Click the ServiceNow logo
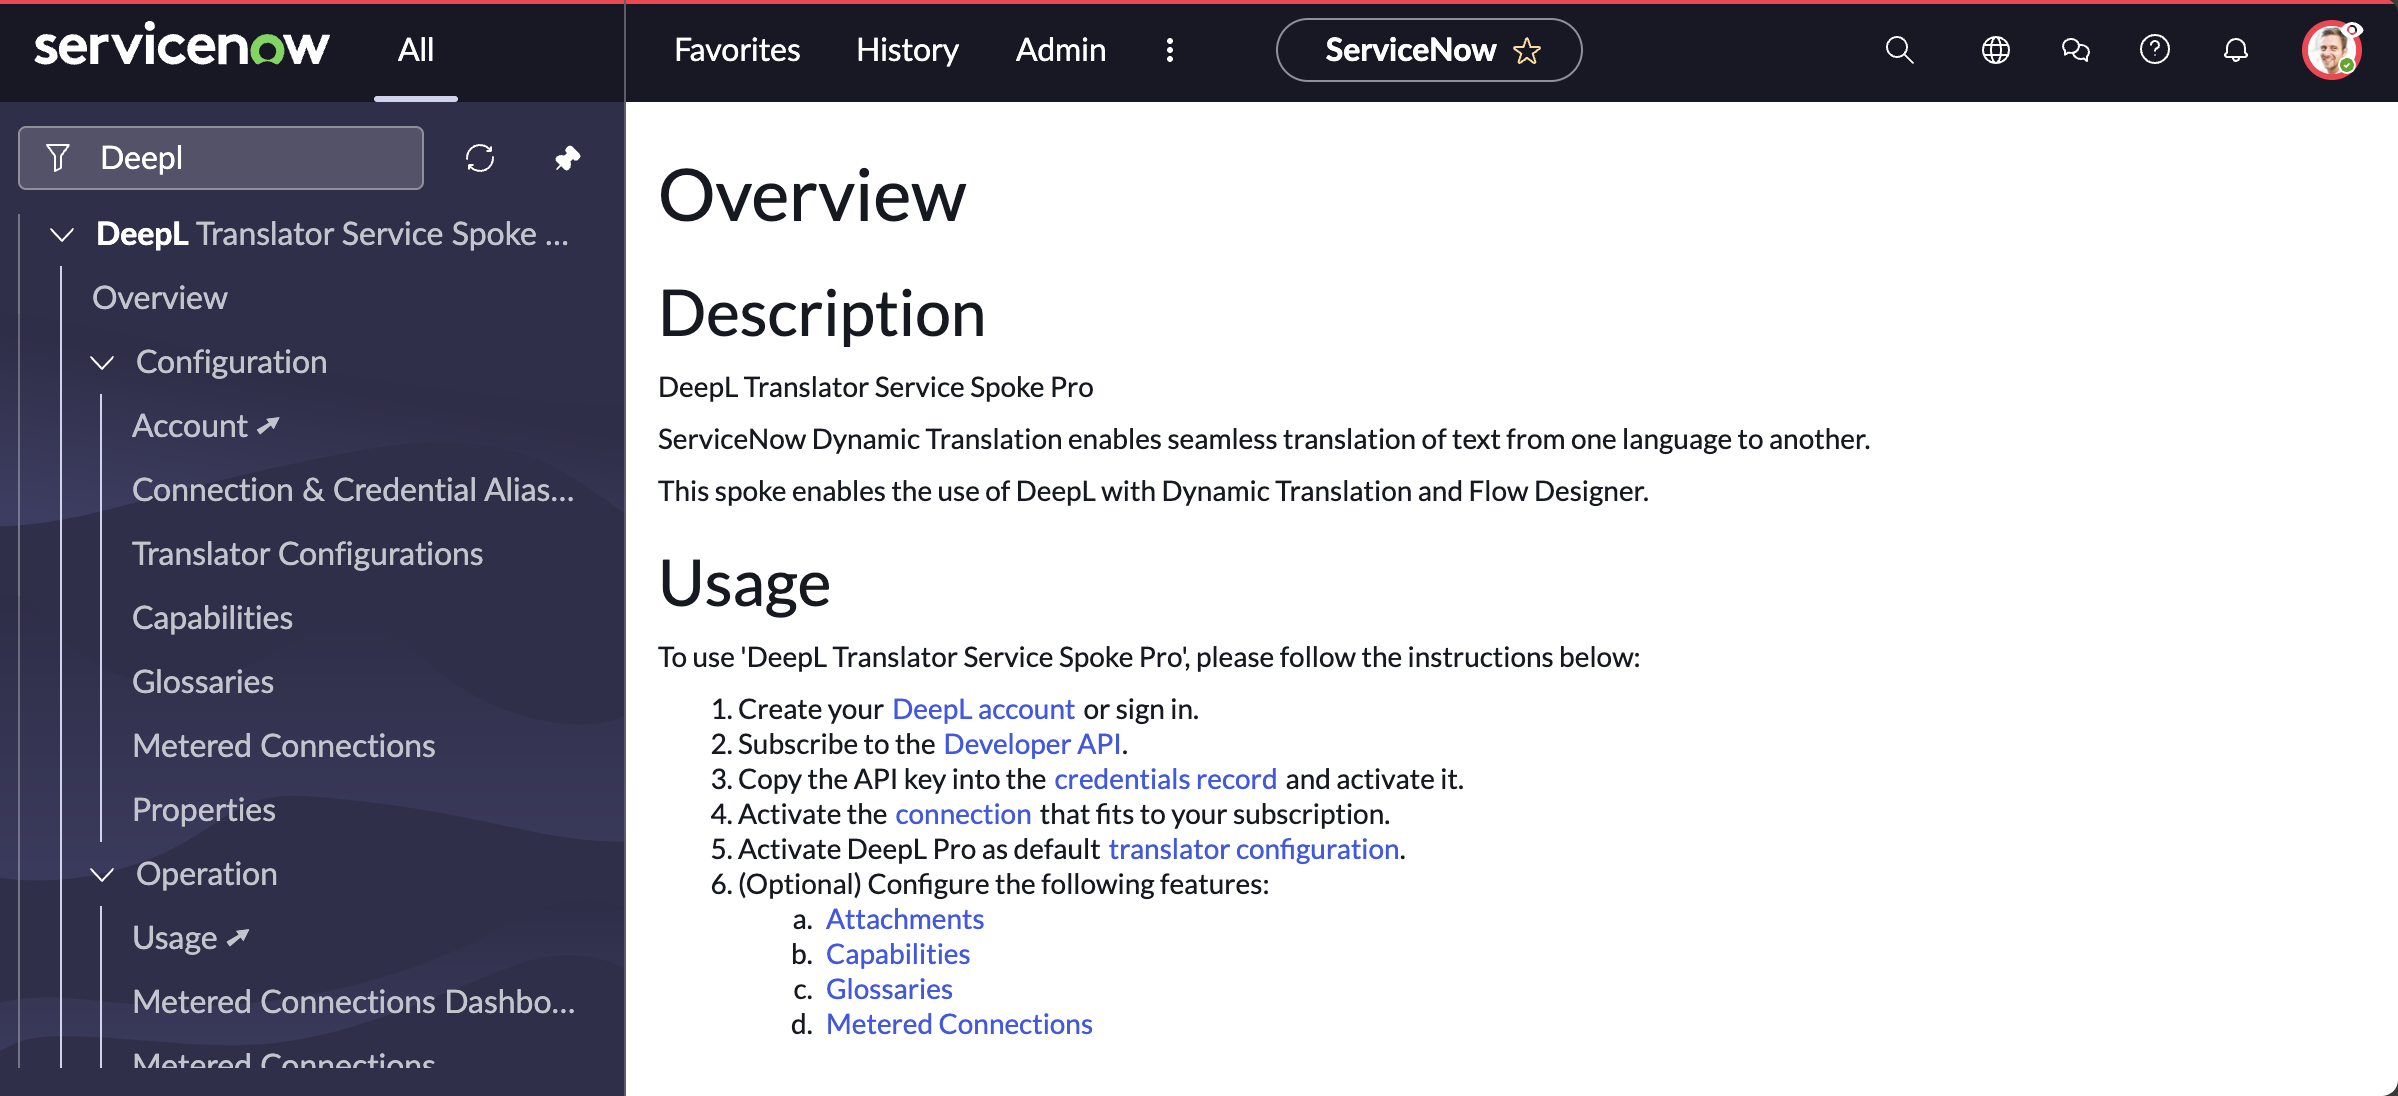This screenshot has height=1096, width=2398. tap(181, 47)
